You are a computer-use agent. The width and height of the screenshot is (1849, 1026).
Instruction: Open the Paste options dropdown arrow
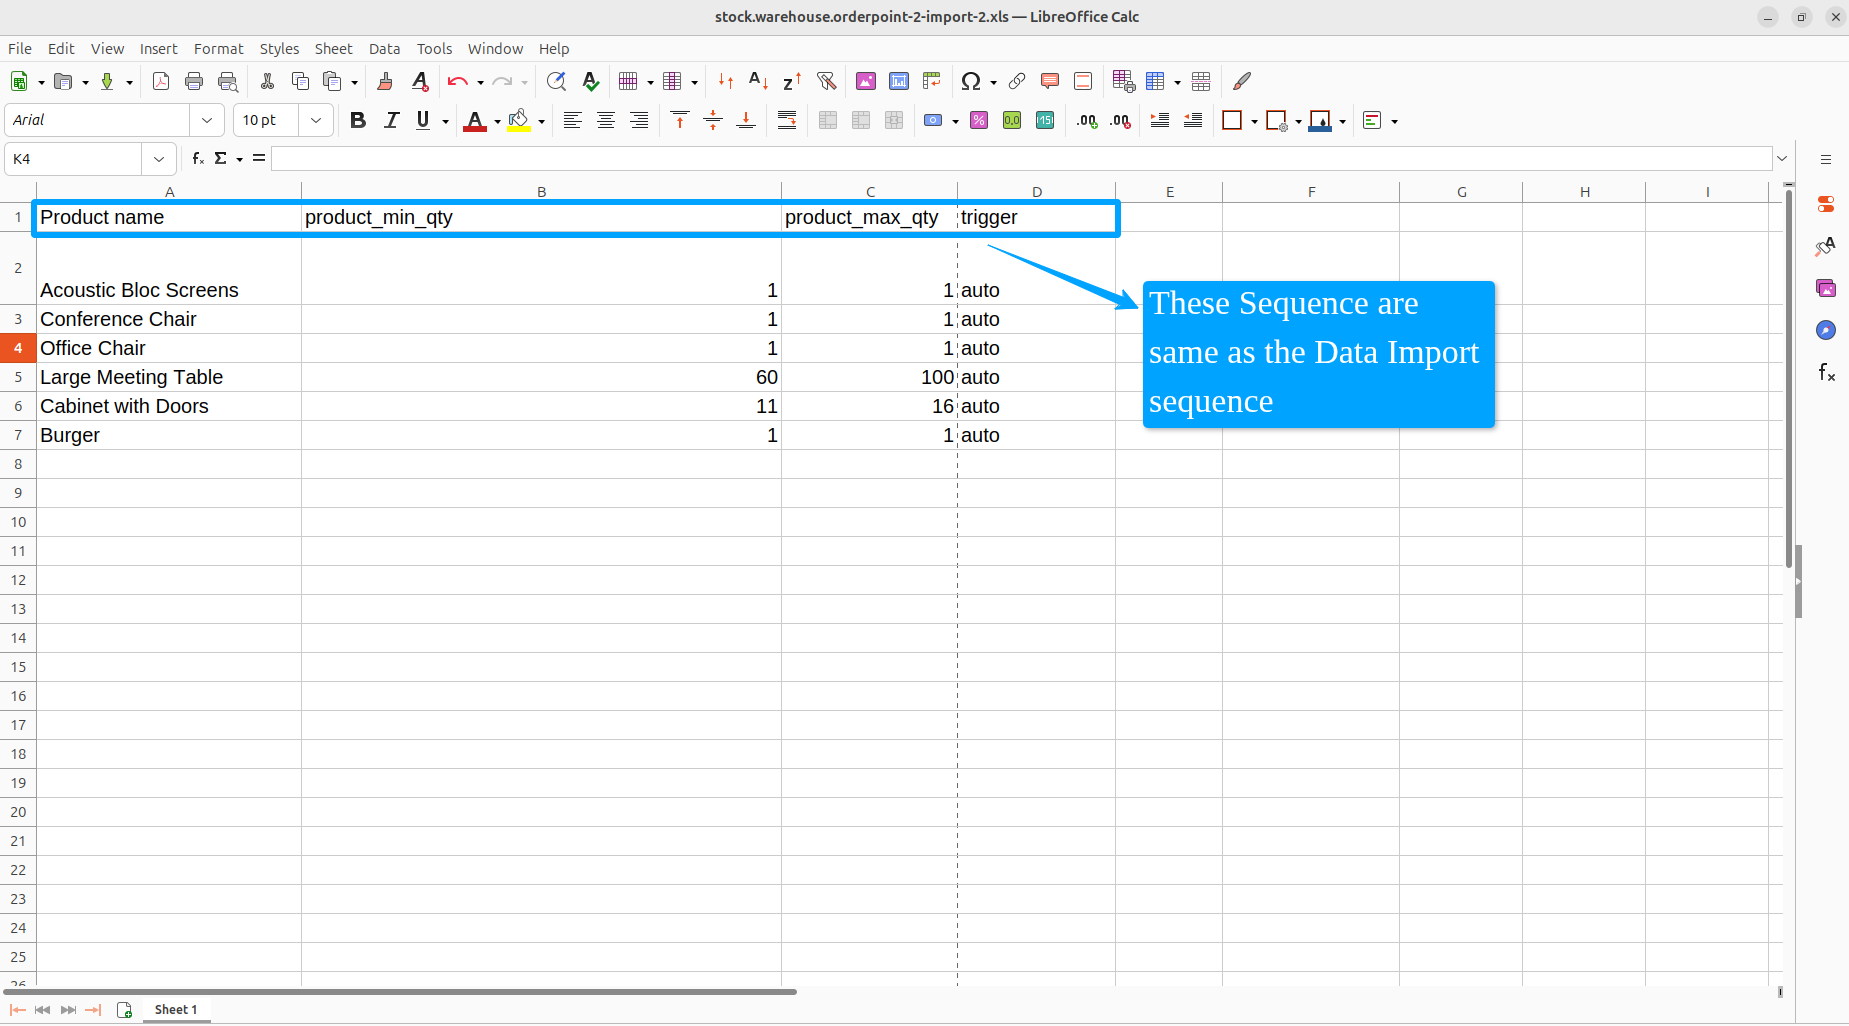point(354,82)
